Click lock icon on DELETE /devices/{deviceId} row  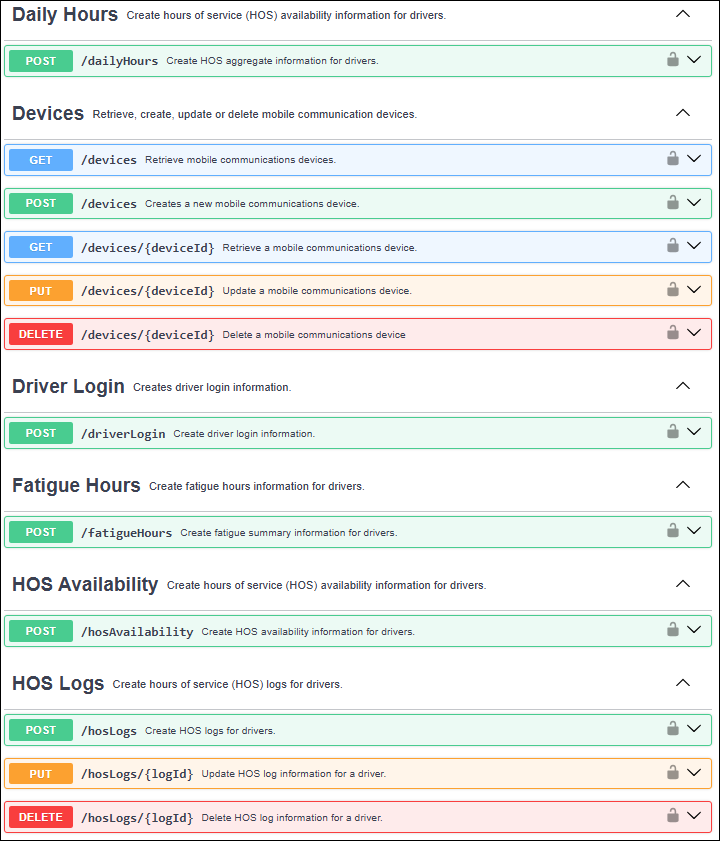pyautogui.click(x=673, y=333)
